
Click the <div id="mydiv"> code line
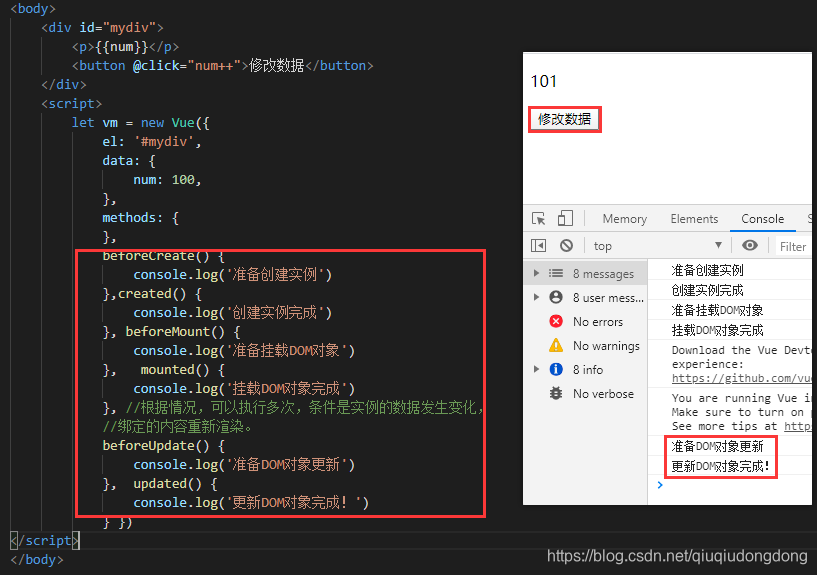pyautogui.click(x=102, y=28)
